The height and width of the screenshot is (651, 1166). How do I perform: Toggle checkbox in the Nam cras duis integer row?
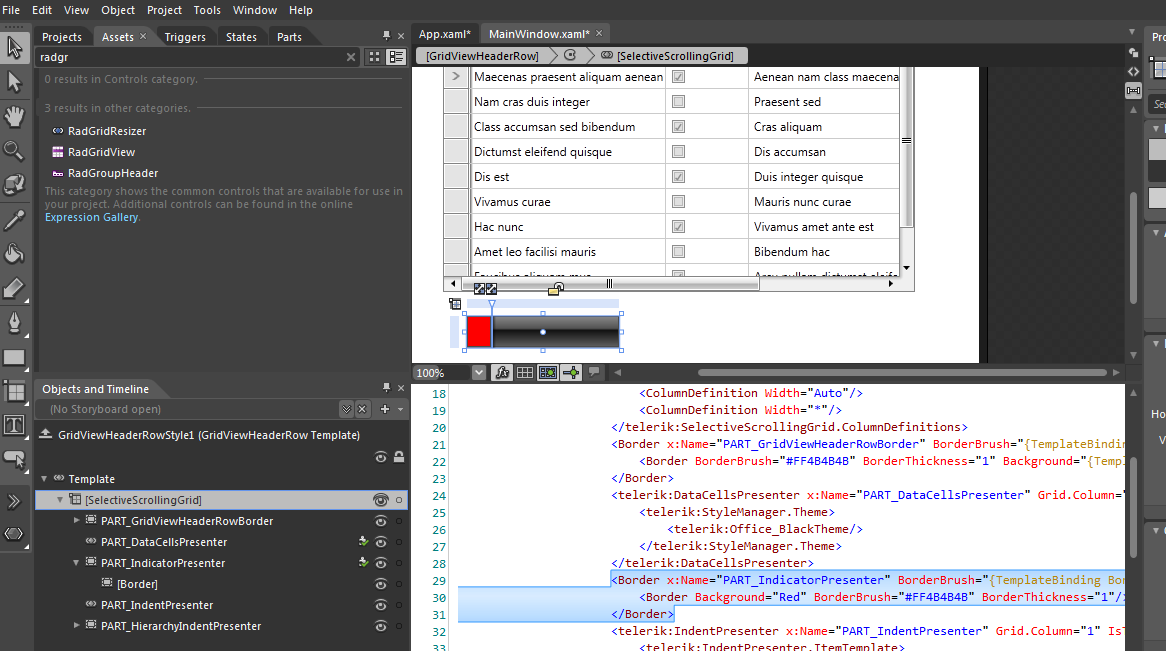pos(678,102)
